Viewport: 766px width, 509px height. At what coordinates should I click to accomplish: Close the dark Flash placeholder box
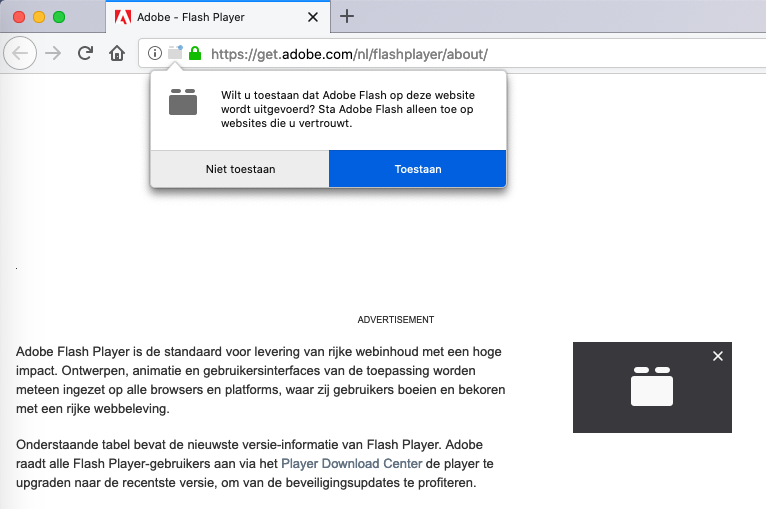point(717,356)
